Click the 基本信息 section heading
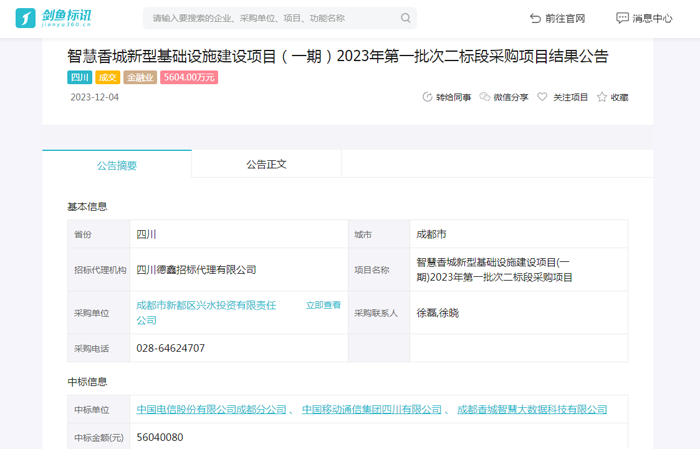 87,207
